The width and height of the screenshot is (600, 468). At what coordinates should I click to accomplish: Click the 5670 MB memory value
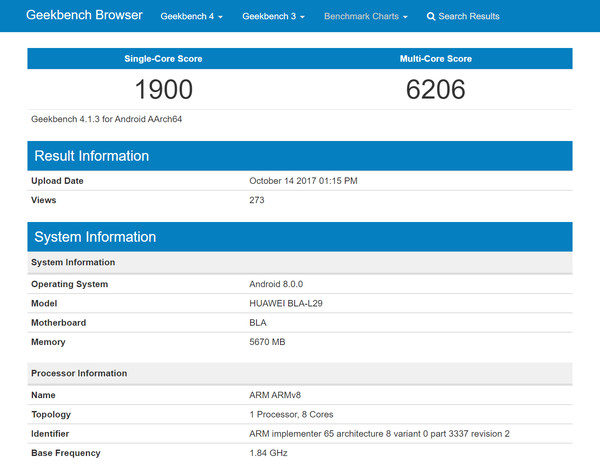[267, 342]
